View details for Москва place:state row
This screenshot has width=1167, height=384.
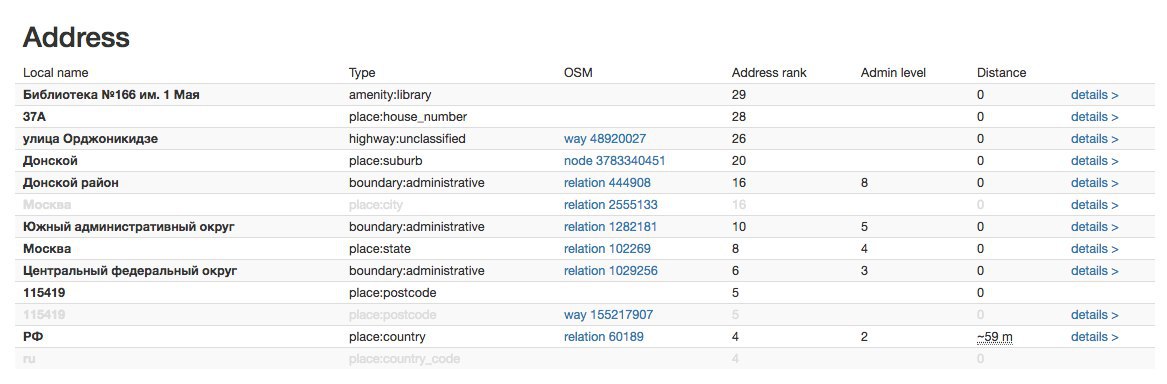[x=1094, y=249]
